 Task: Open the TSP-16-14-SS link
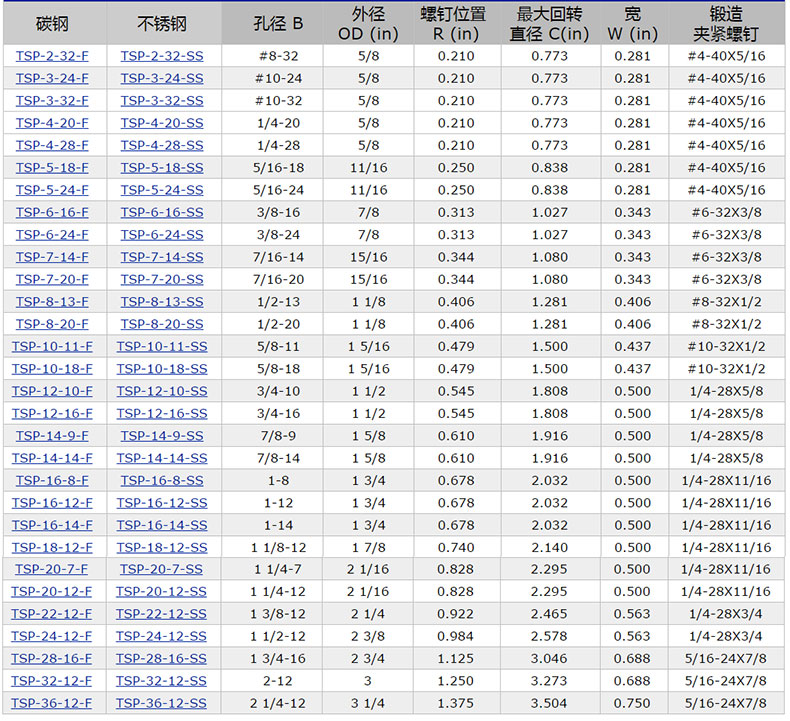161,525
